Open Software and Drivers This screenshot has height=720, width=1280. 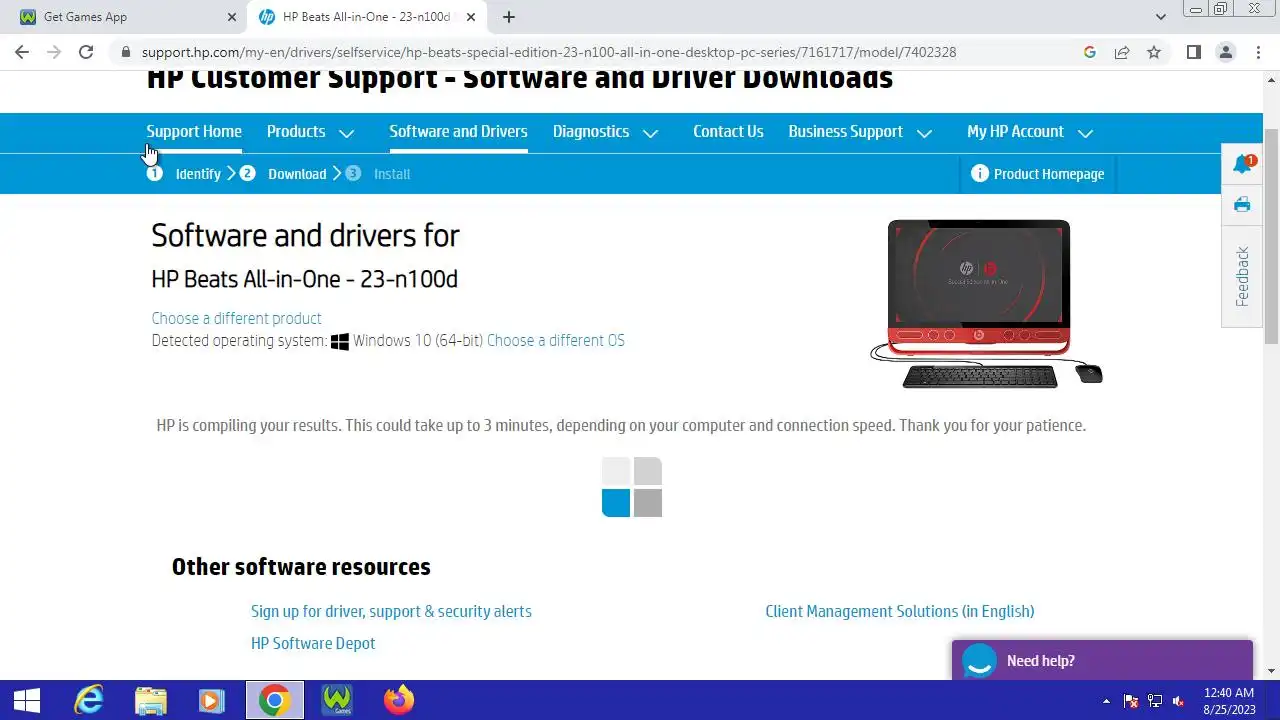coord(458,131)
